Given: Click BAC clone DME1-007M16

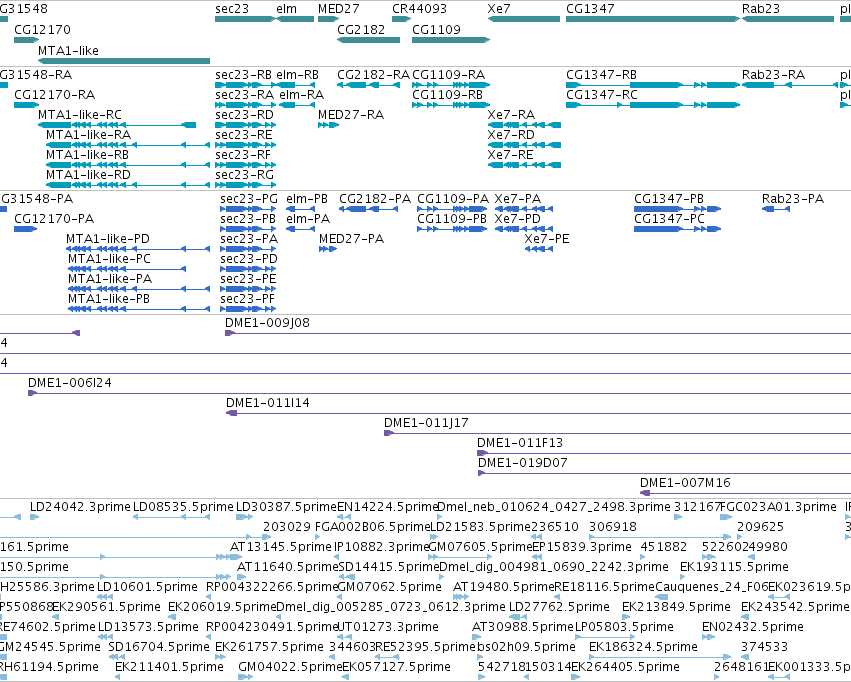Looking at the screenshot, I should pos(685,483).
